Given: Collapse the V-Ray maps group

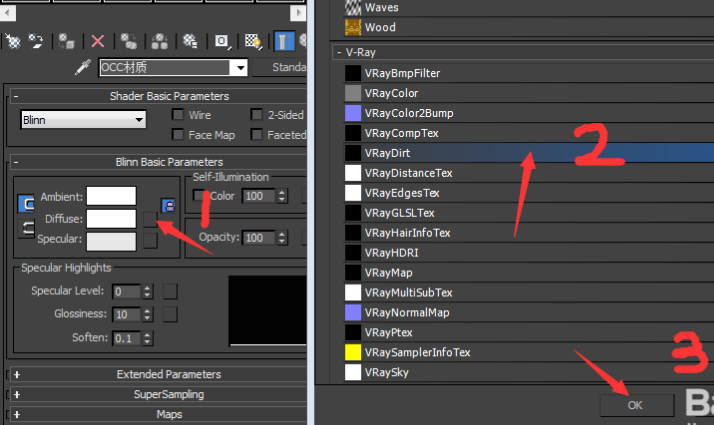Looking at the screenshot, I should pos(339,52).
